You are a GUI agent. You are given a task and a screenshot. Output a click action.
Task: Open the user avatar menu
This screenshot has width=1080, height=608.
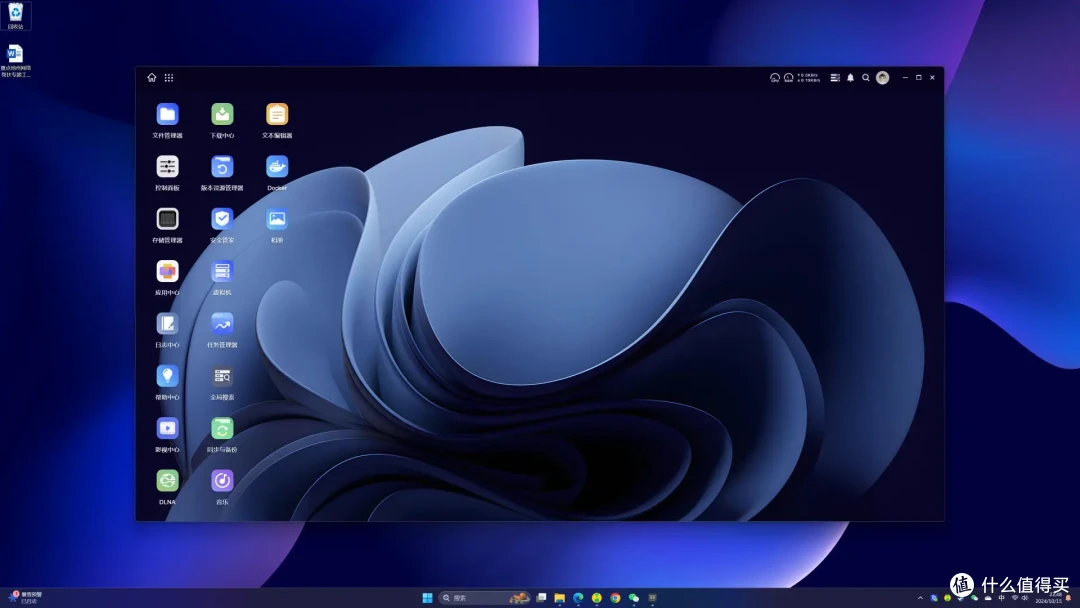point(882,78)
